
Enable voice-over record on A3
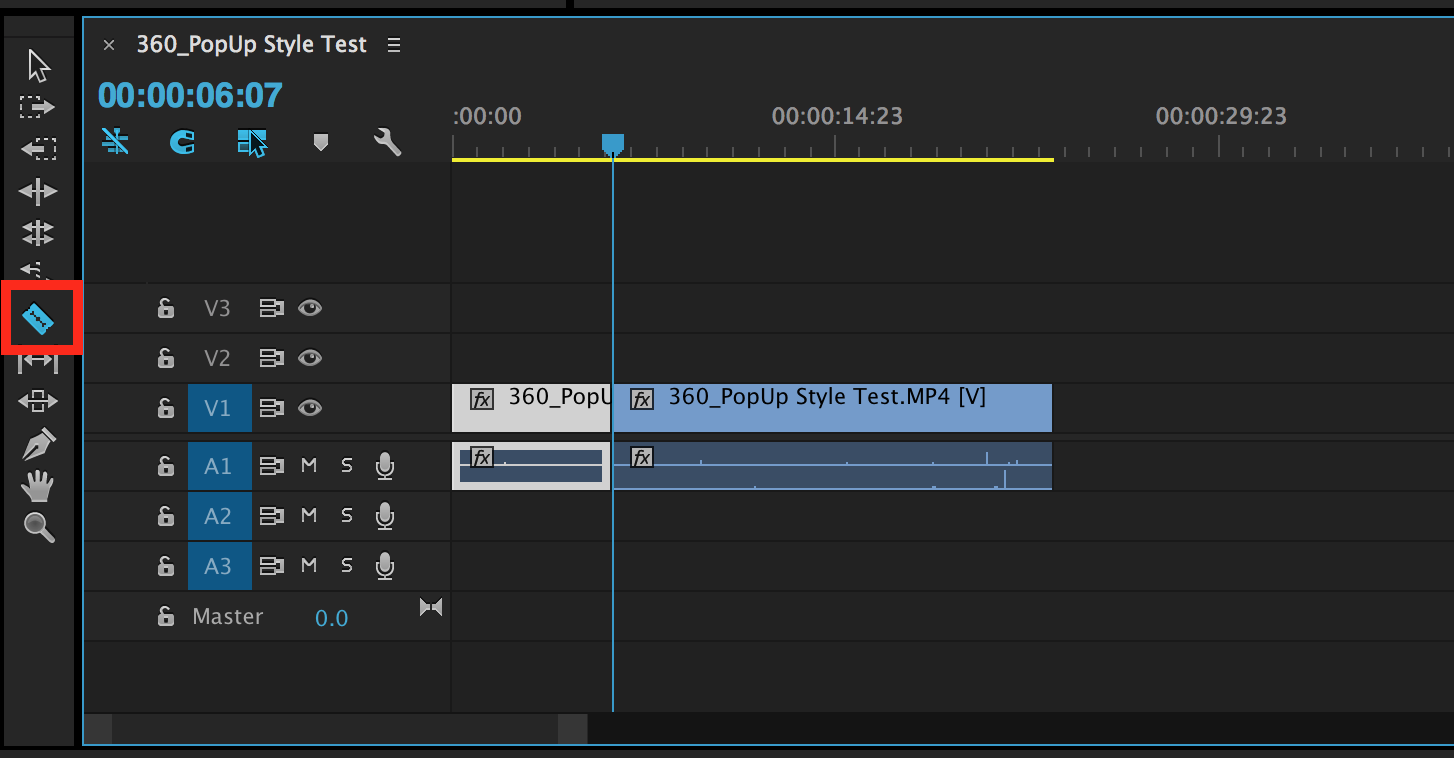click(x=384, y=566)
